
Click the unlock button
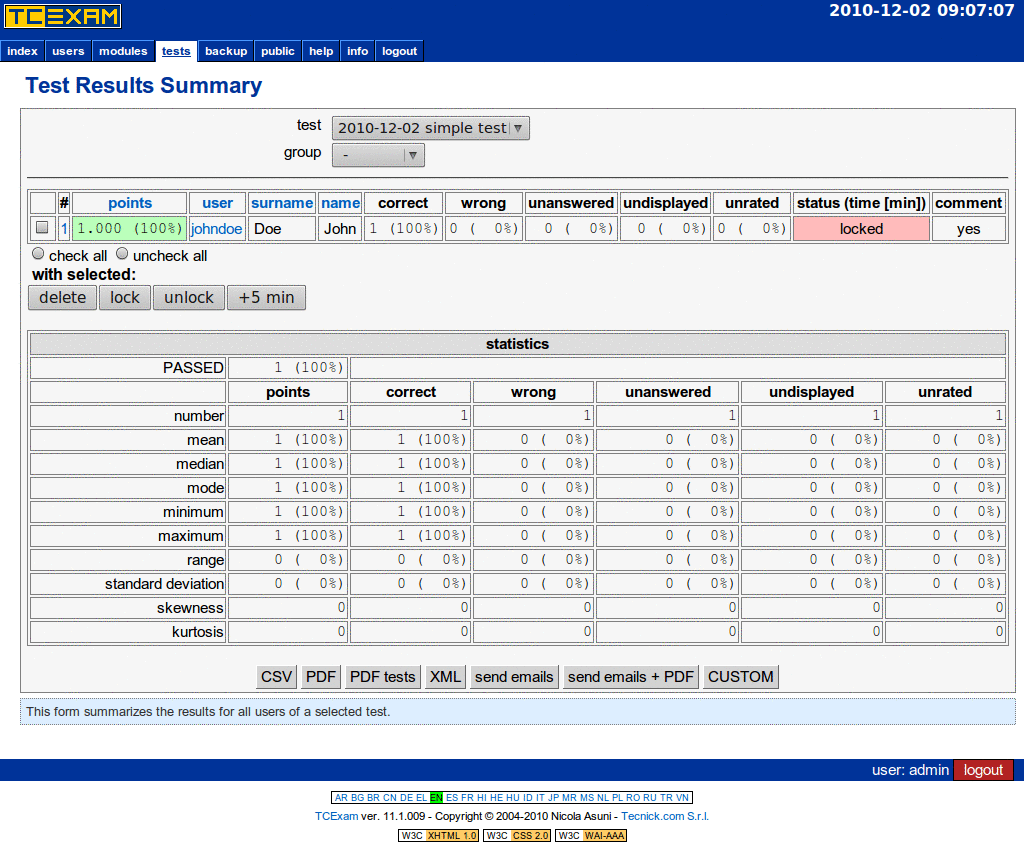point(189,298)
